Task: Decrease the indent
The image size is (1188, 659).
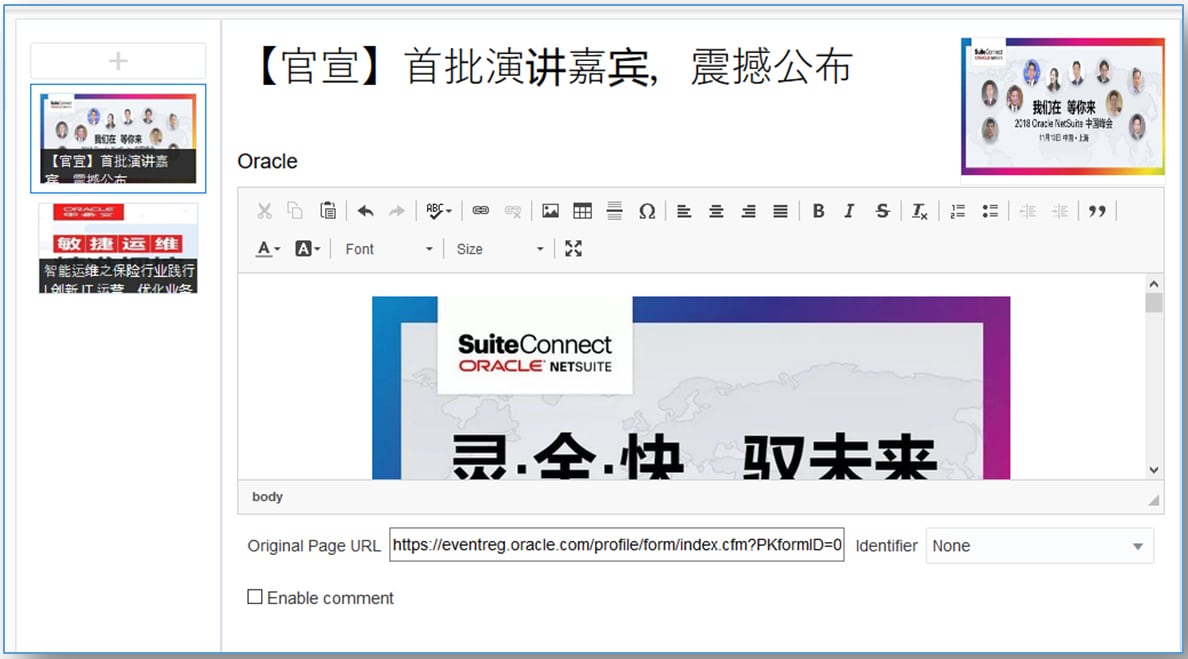Action: 1027,211
